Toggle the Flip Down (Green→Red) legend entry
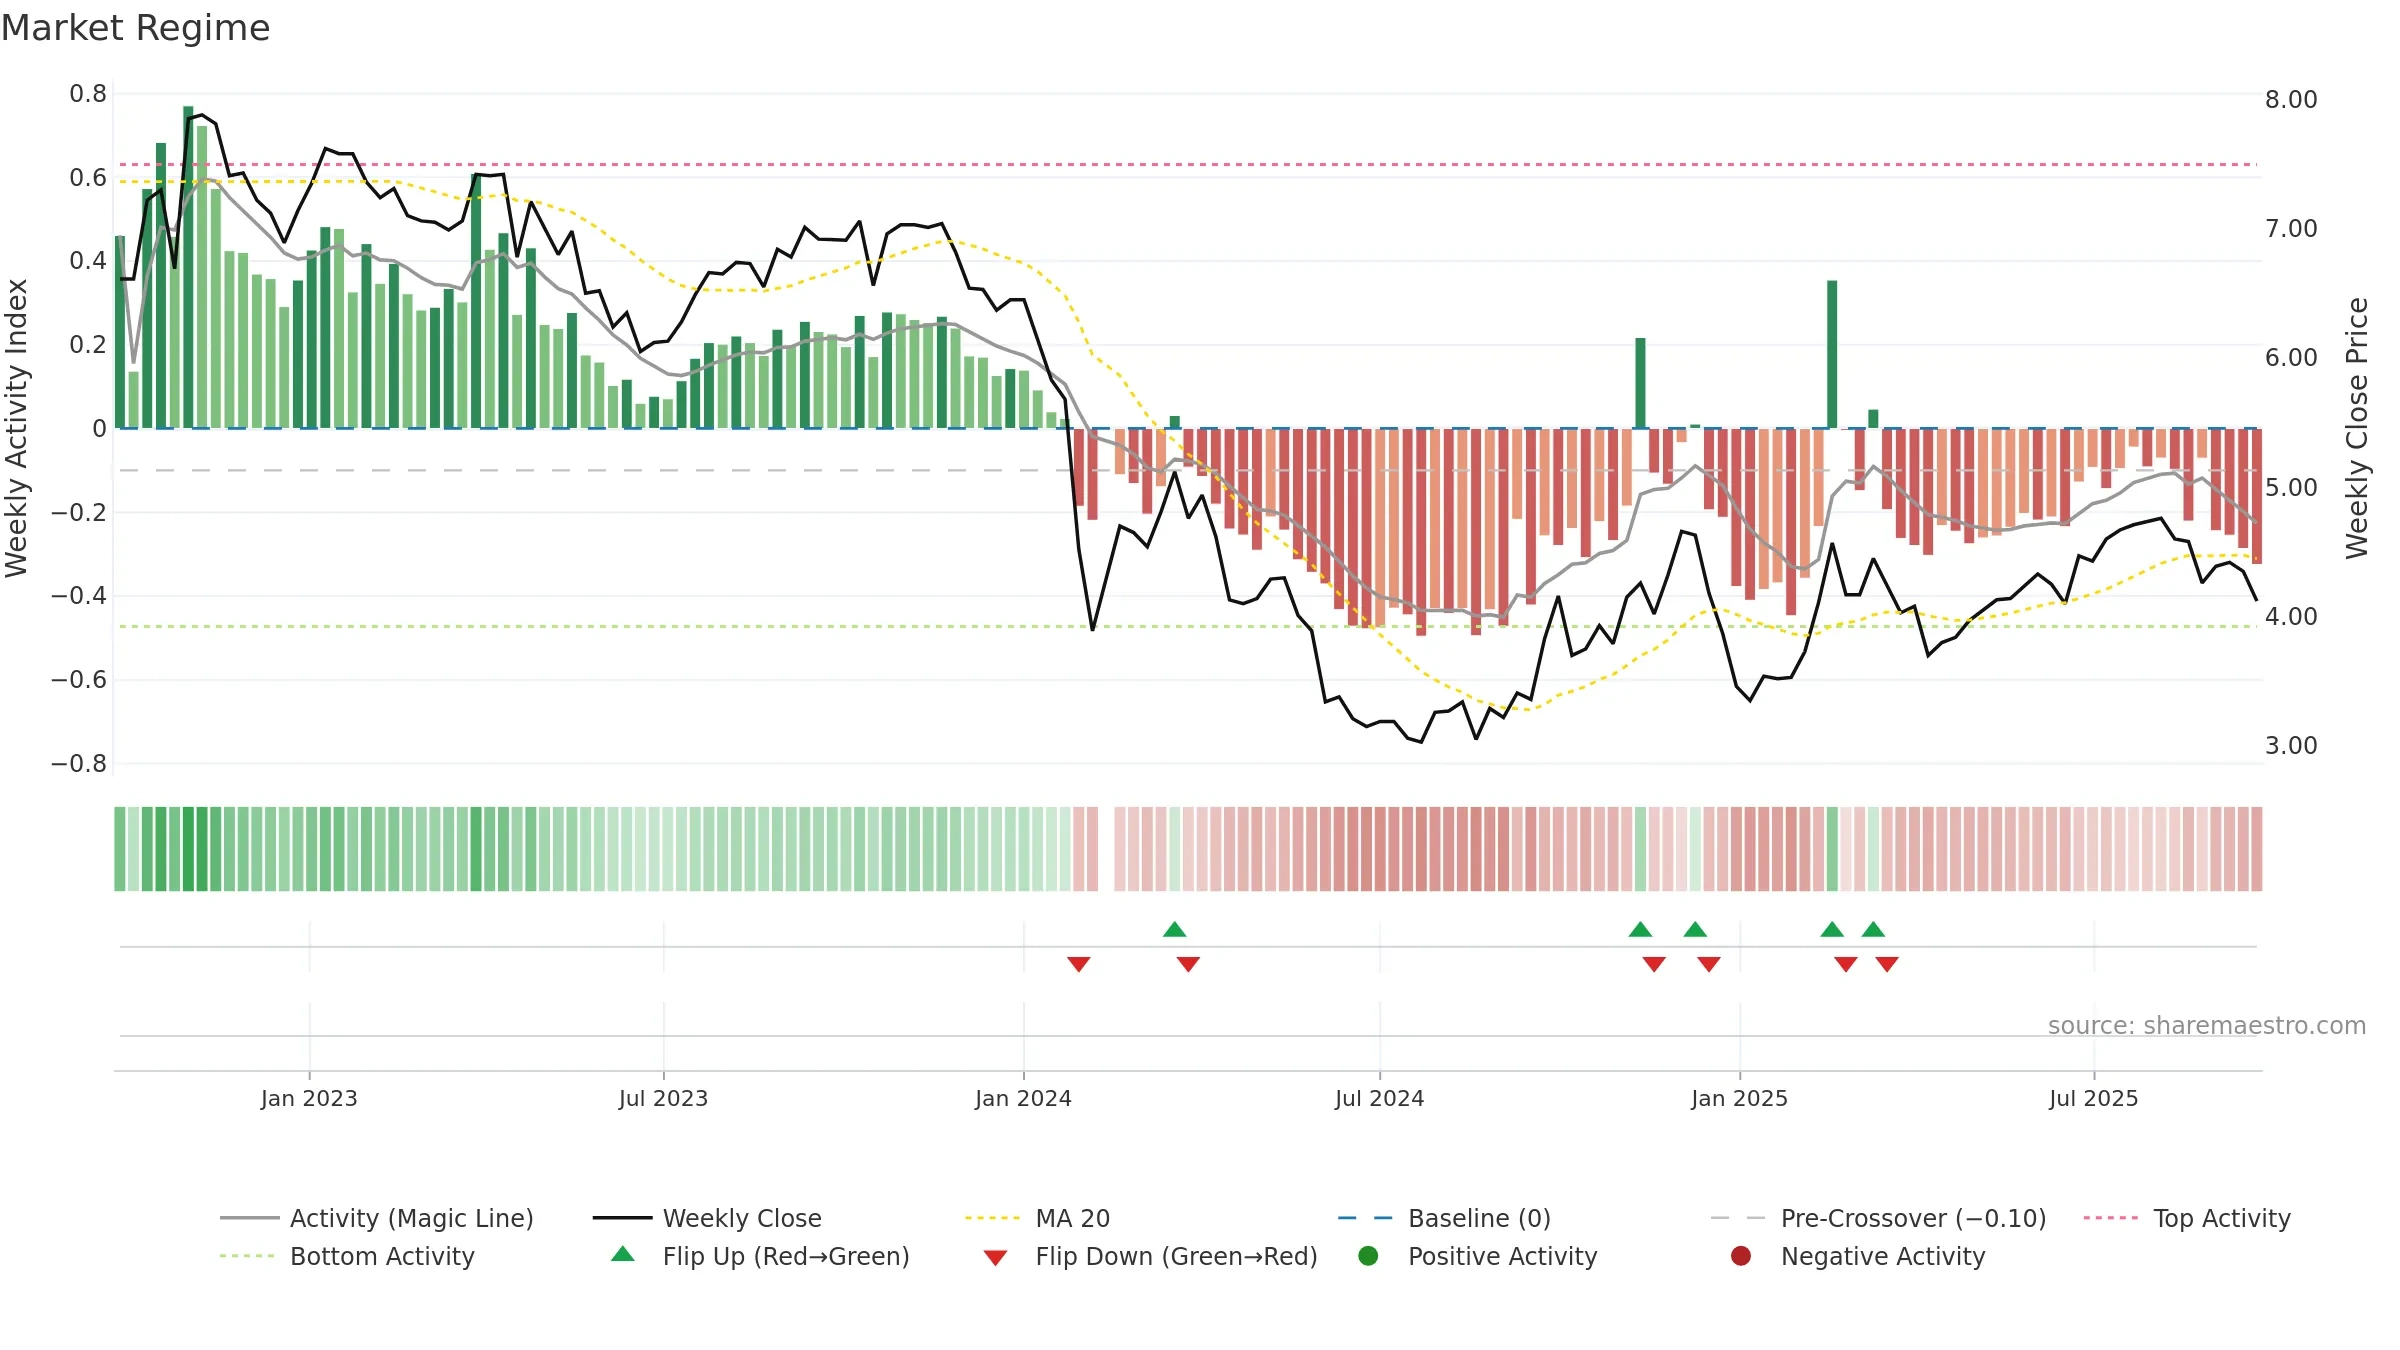 pos(1150,1256)
